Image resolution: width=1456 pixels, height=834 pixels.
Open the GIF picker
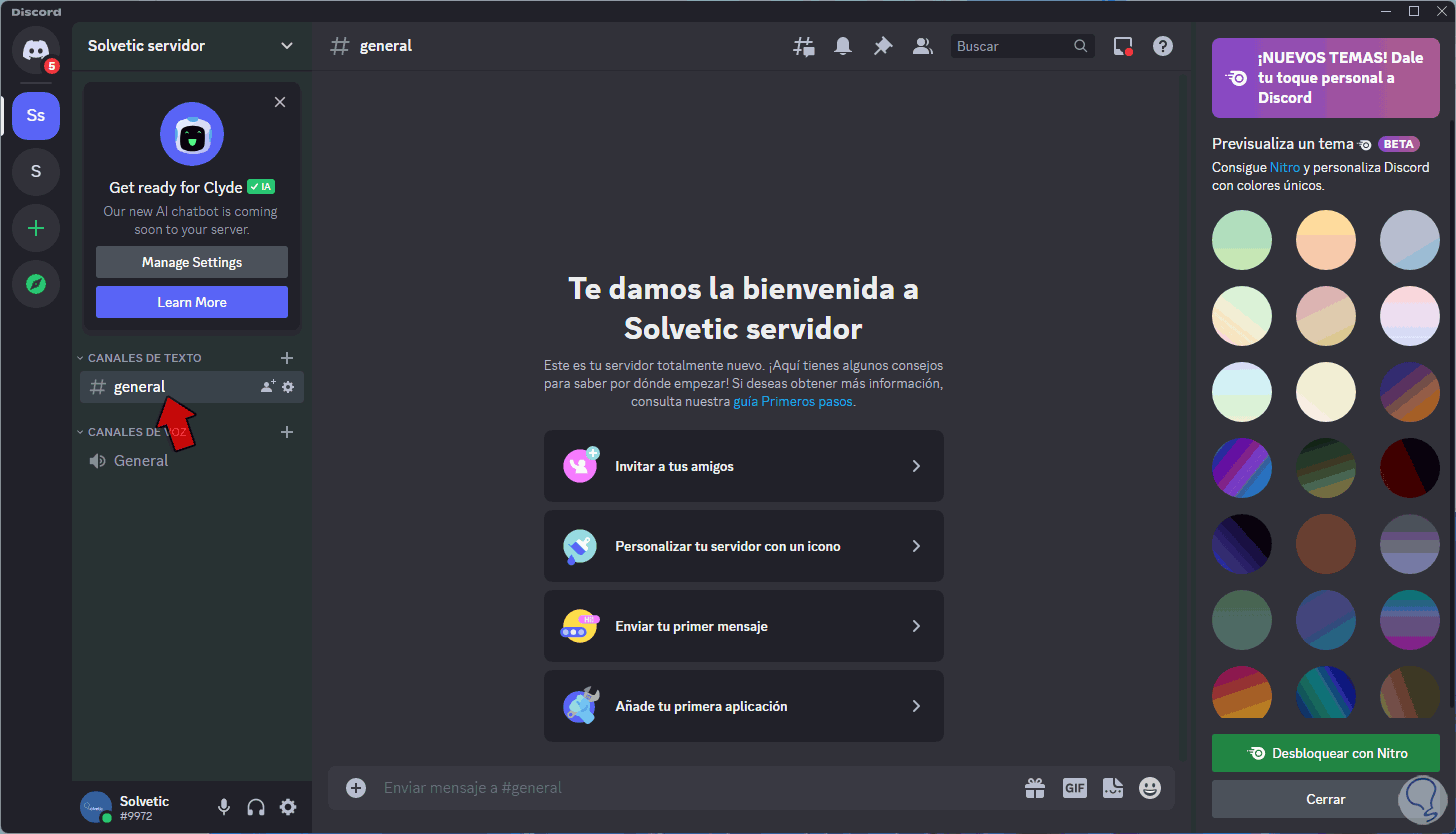[x=1075, y=788]
